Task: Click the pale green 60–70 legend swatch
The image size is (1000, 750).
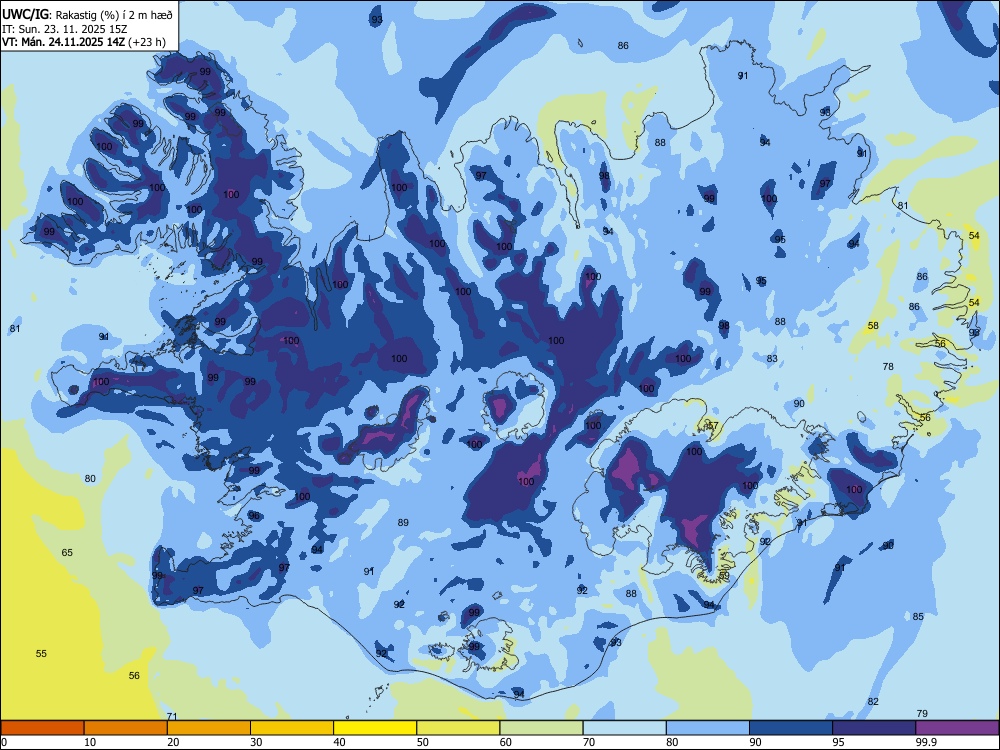Action: click(541, 728)
